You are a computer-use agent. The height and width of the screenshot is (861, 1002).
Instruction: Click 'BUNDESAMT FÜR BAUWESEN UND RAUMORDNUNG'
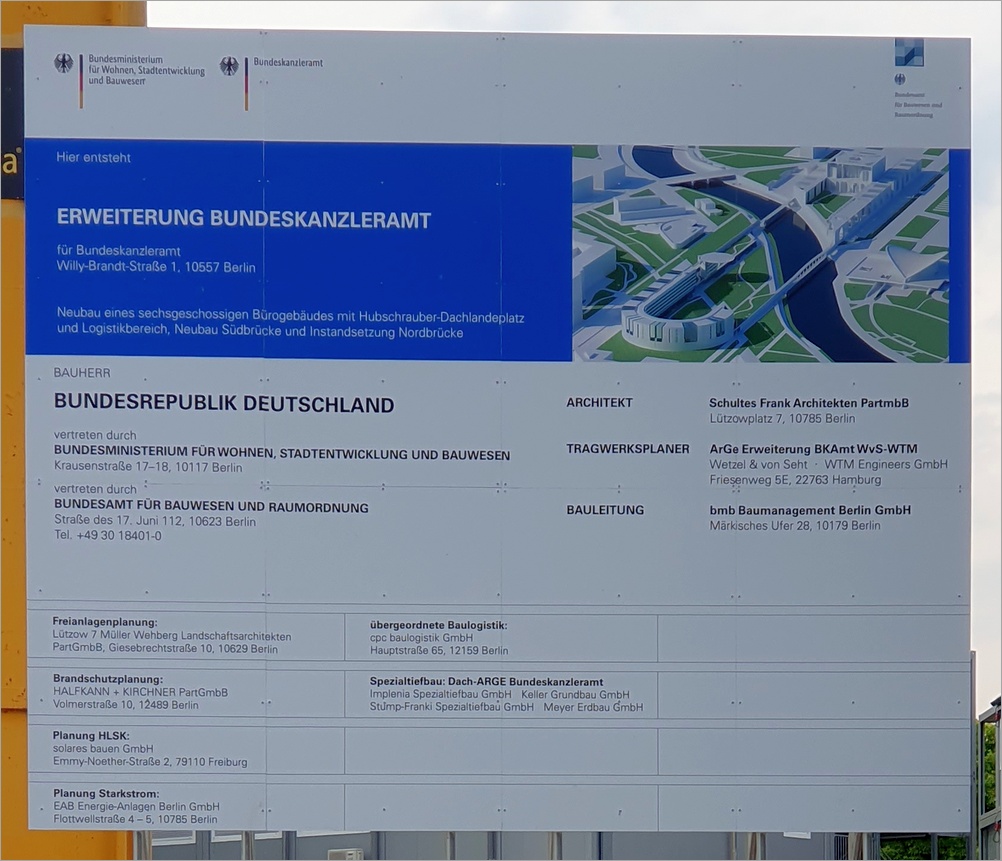pyautogui.click(x=211, y=507)
